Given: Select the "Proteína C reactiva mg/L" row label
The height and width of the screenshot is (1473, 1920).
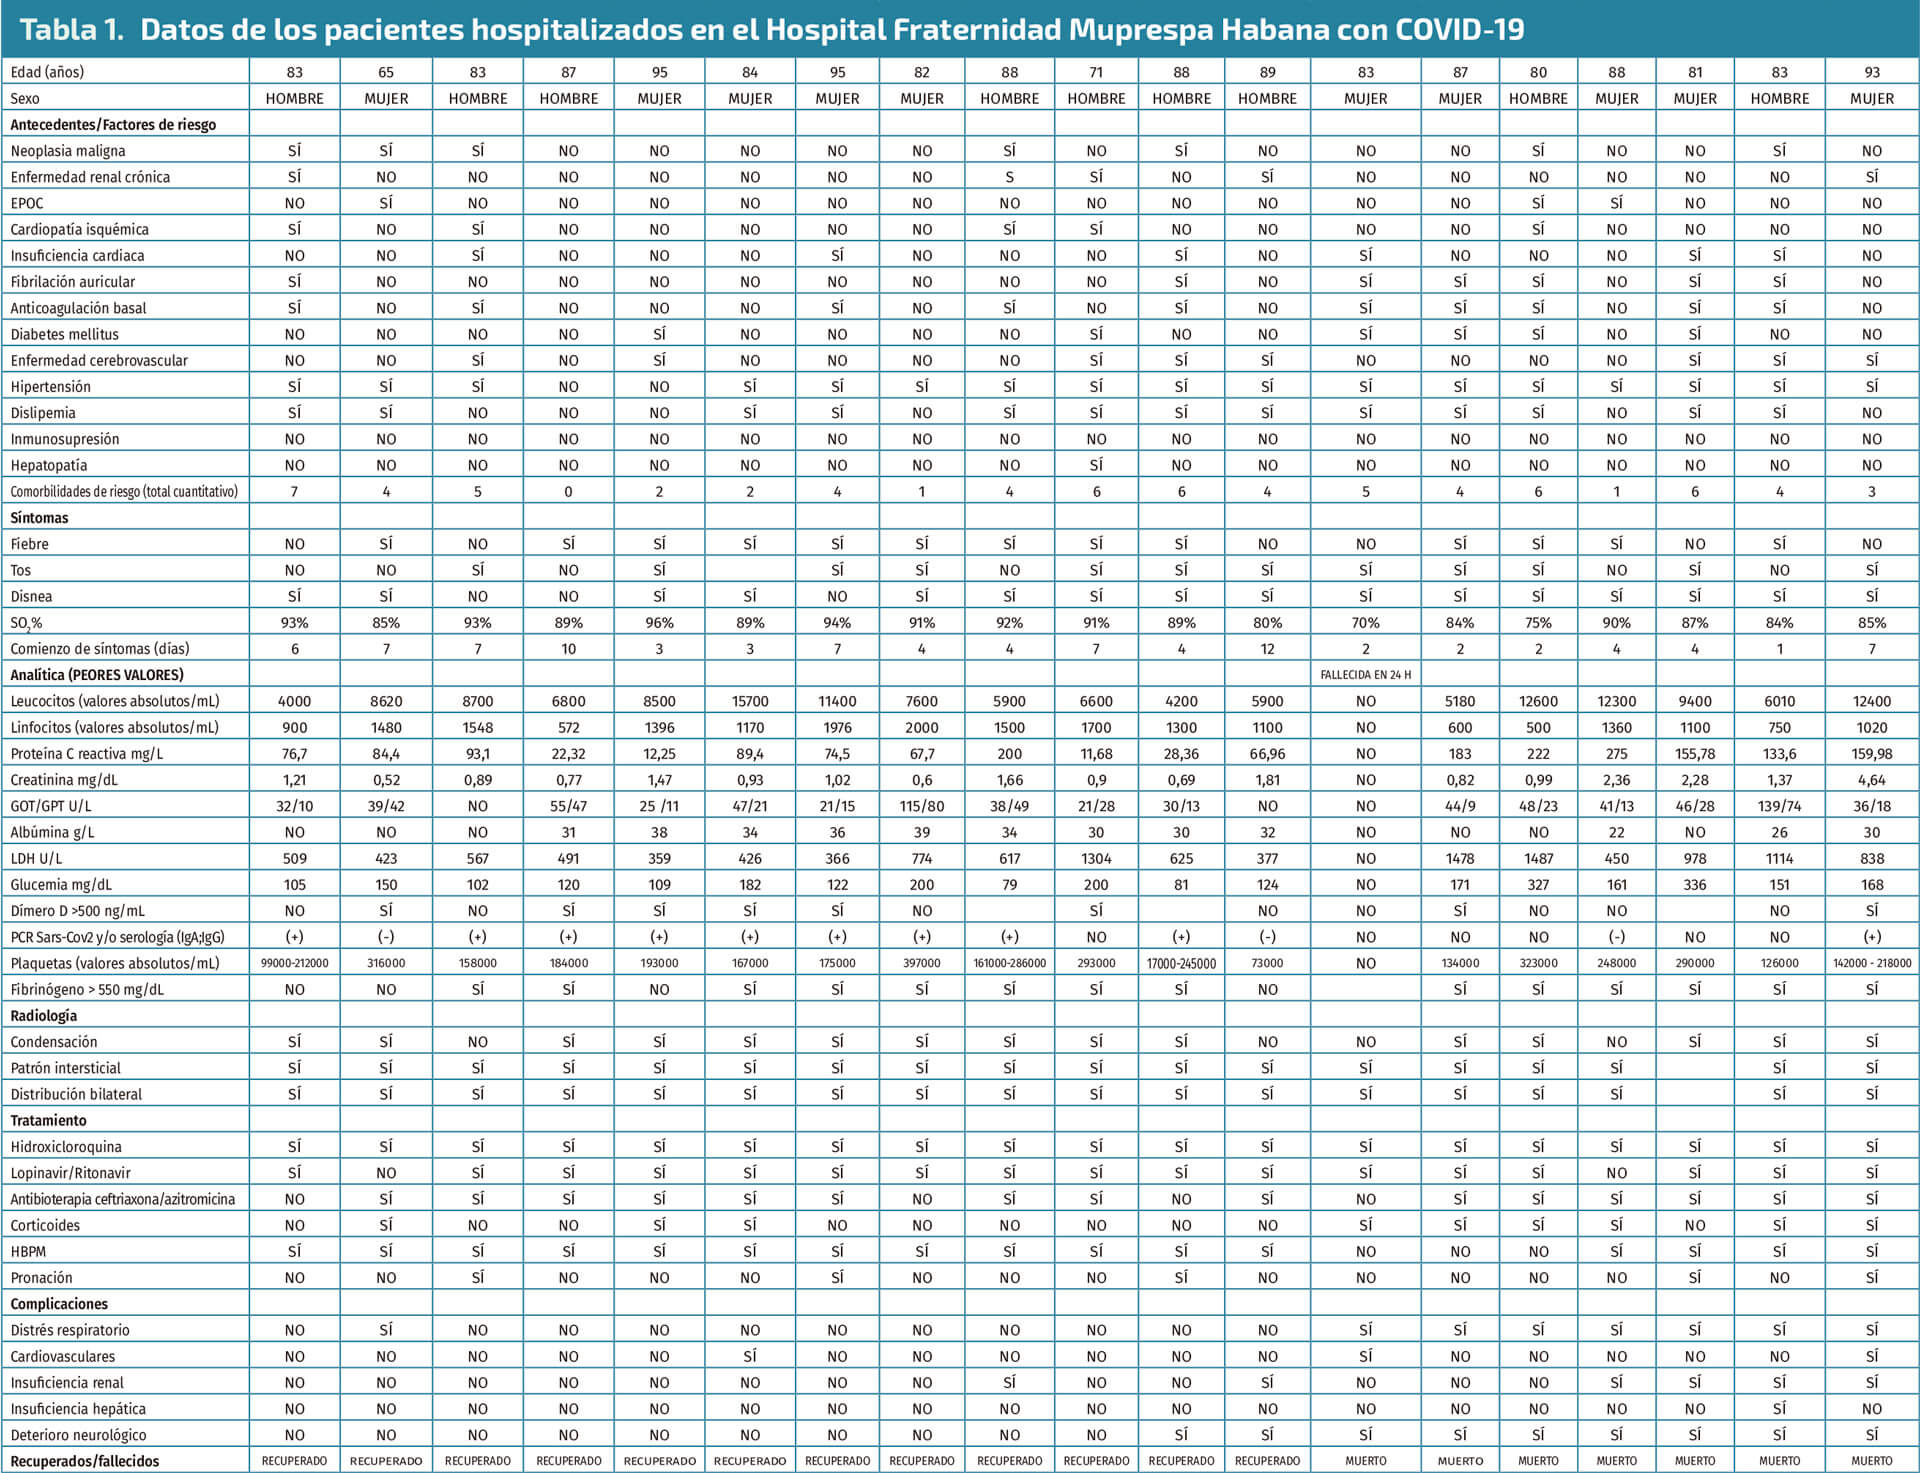Looking at the screenshot, I should (86, 754).
